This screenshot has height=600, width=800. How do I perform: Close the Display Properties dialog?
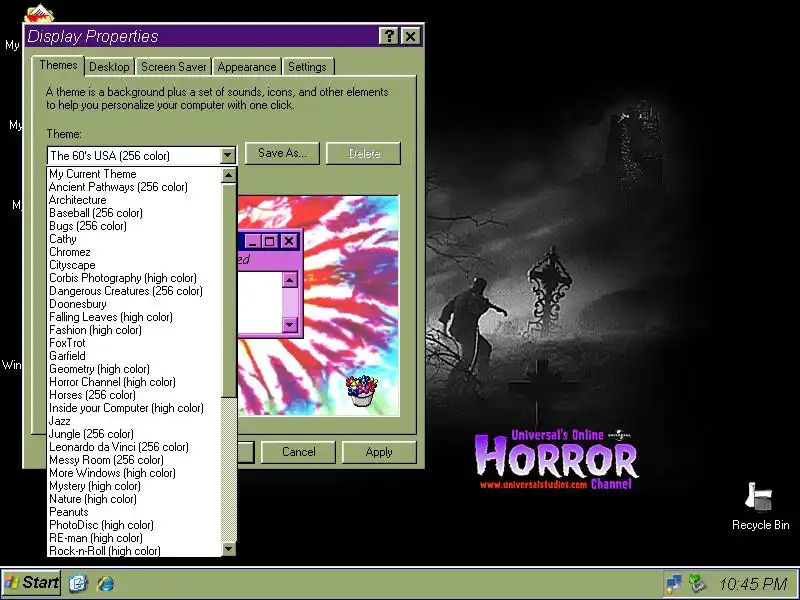[410, 36]
